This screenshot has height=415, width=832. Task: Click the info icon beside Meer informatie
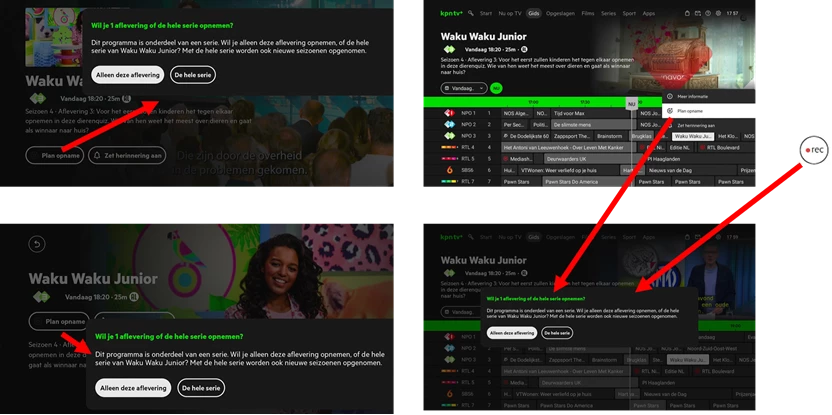670,97
